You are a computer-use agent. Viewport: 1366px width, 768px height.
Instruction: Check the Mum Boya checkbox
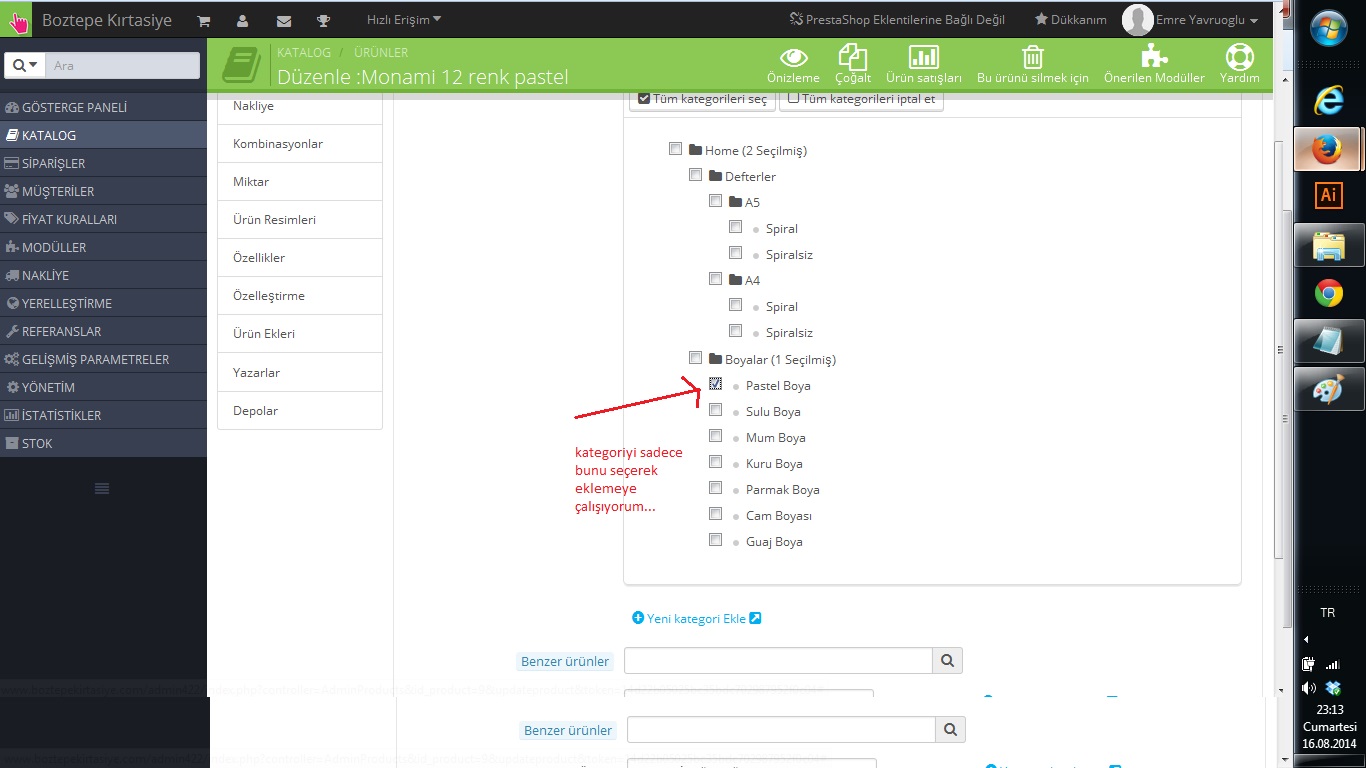[x=715, y=436]
